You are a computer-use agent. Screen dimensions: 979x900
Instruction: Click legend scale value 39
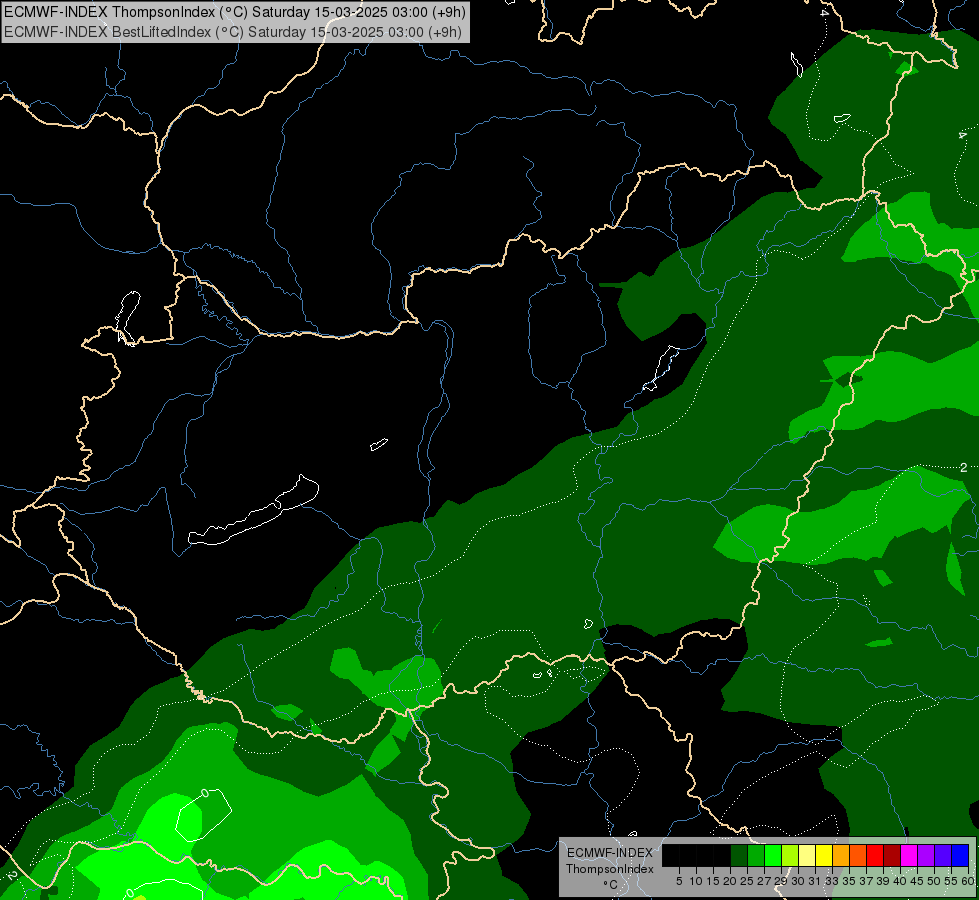coord(883,881)
